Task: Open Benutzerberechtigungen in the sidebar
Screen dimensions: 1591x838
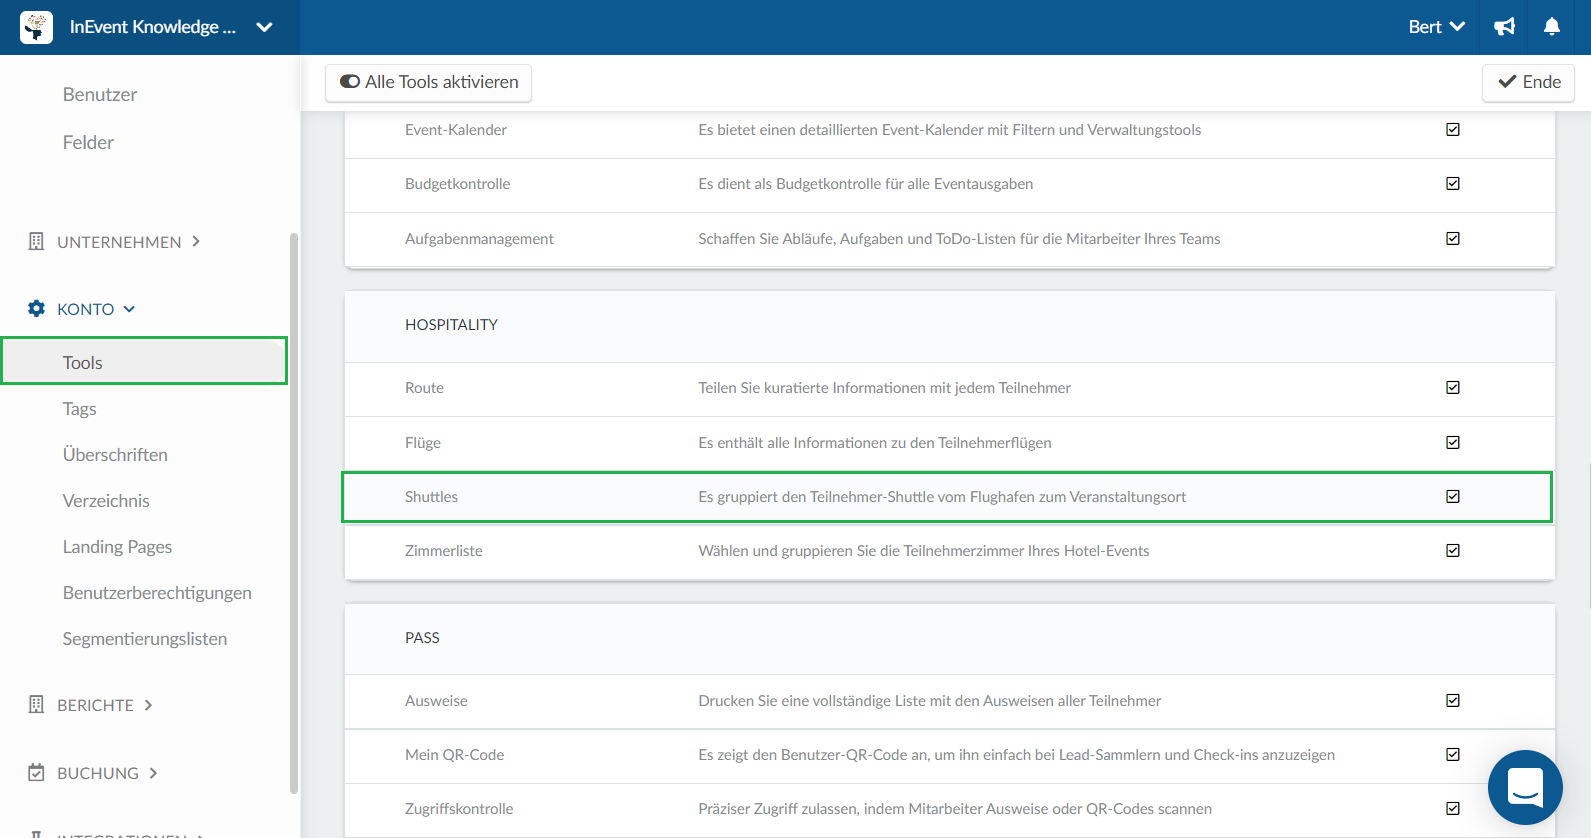Action: pos(157,593)
